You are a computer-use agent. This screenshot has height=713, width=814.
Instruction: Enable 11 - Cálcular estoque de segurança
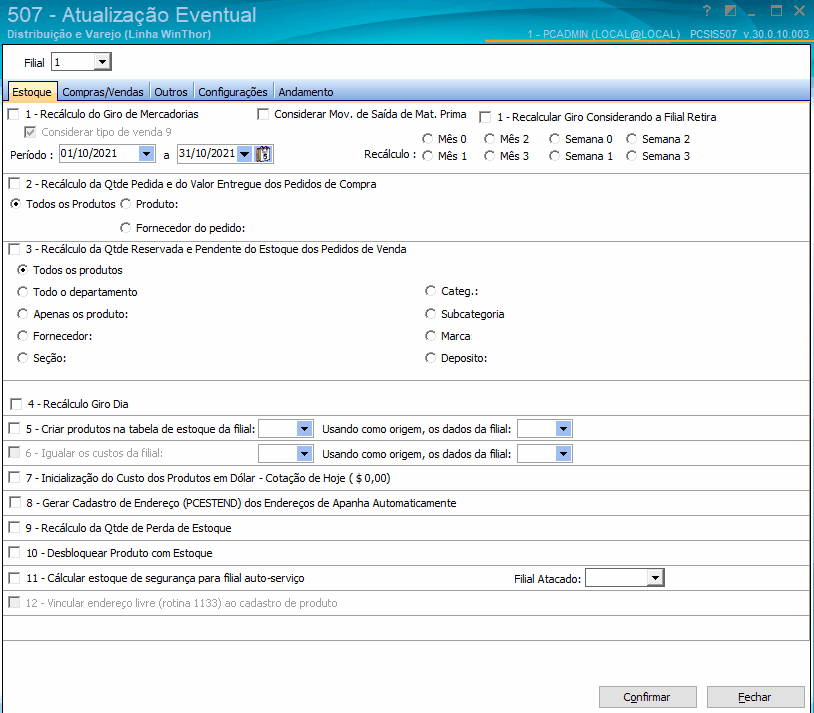tap(15, 578)
